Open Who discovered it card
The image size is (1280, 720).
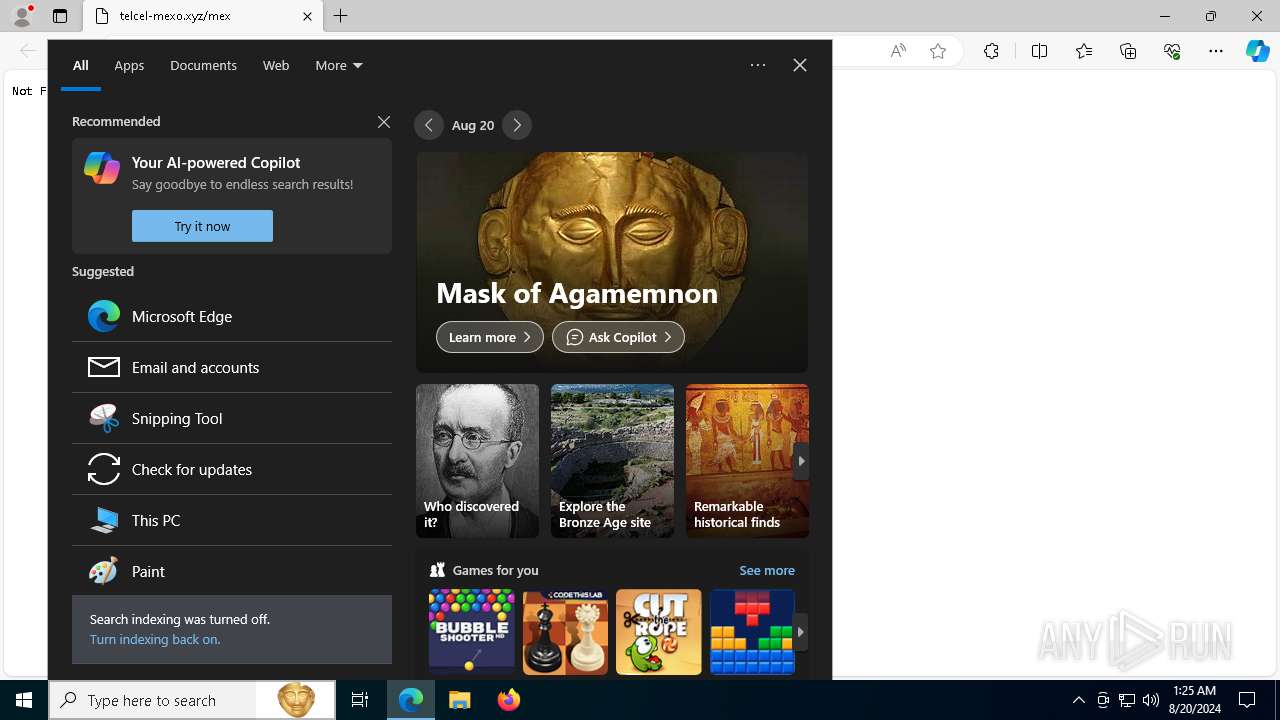(x=477, y=461)
